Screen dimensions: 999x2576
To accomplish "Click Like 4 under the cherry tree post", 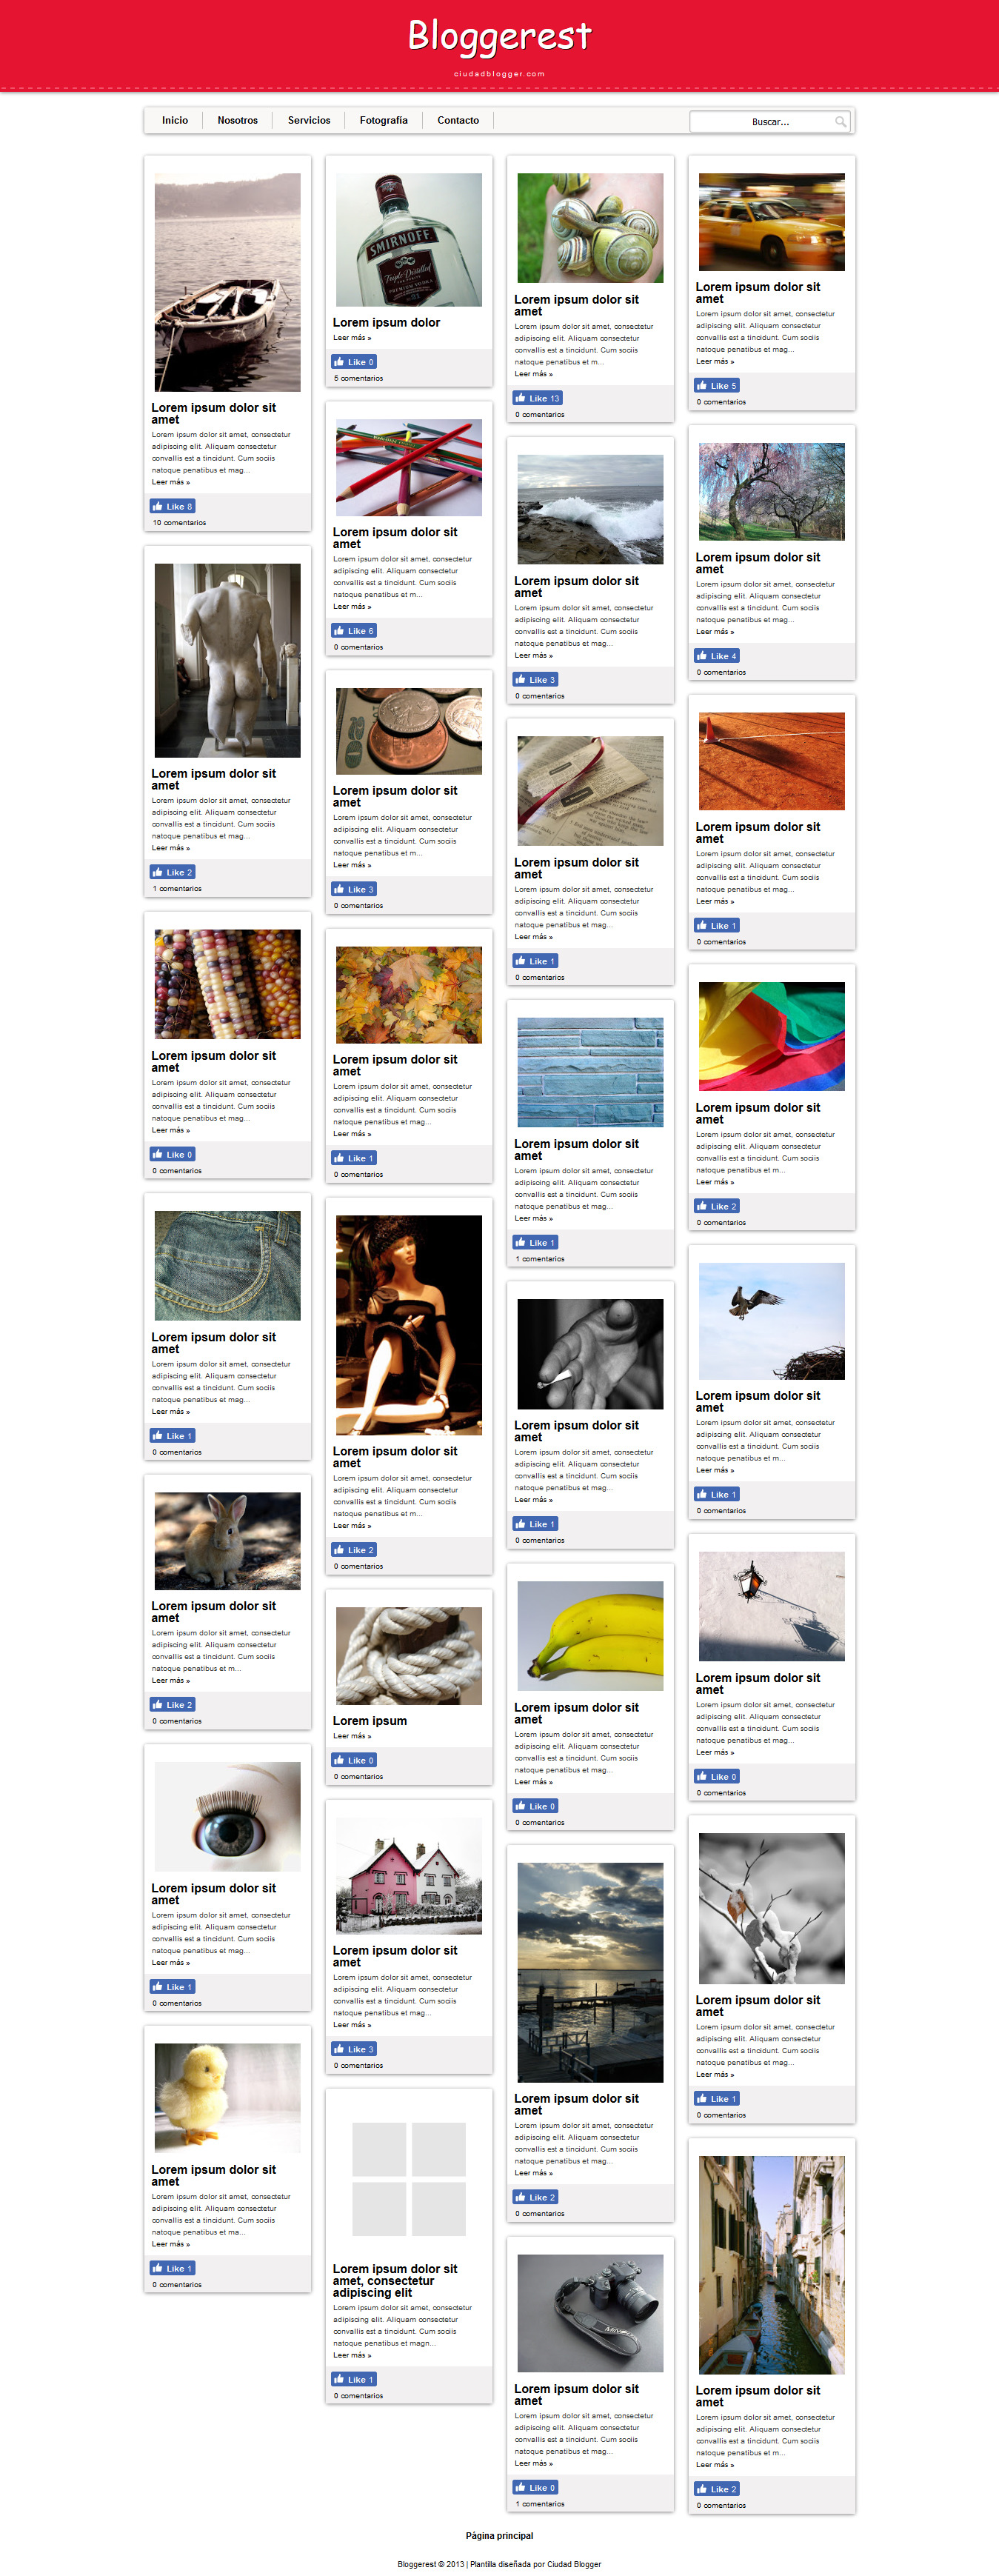I will 717,656.
